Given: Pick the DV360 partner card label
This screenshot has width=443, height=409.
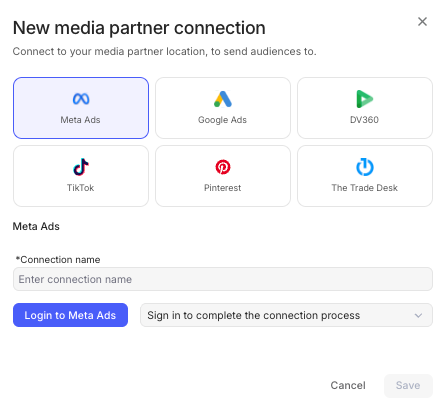Looking at the screenshot, I should pos(364,120).
